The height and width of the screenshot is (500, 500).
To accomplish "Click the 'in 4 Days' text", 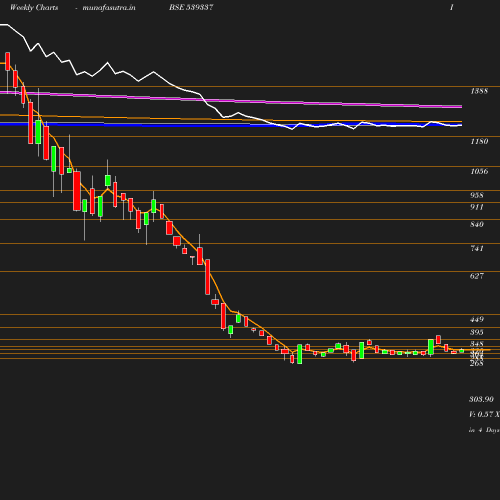I will click(x=484, y=430).
